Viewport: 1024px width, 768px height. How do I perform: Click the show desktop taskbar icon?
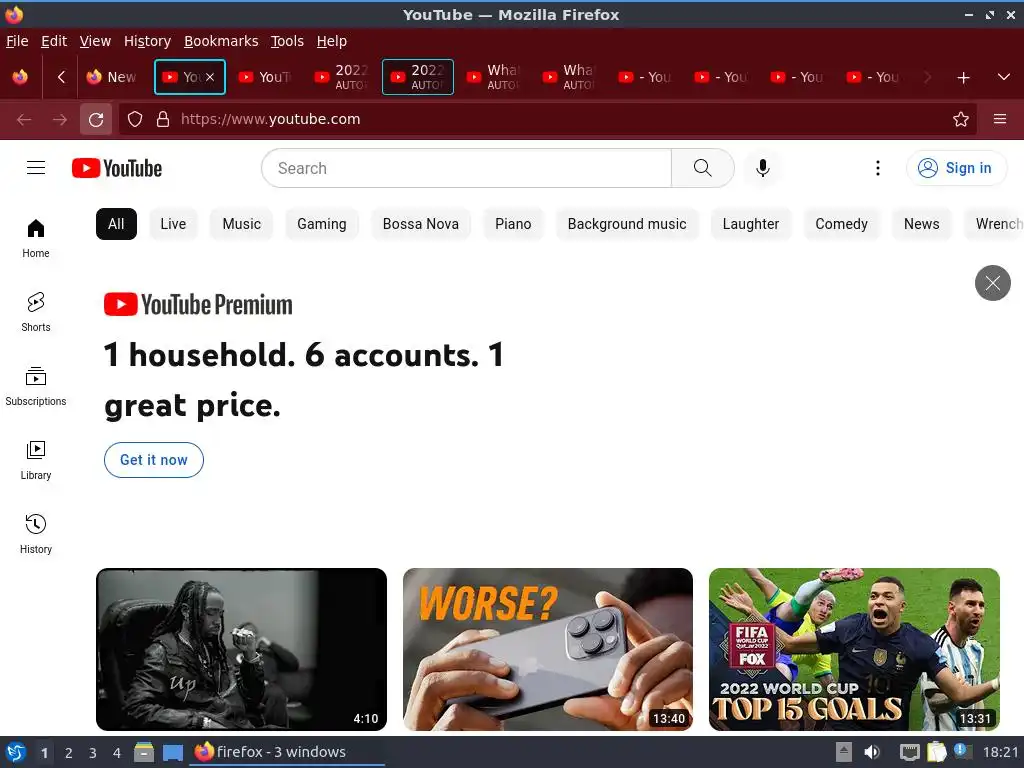click(x=172, y=752)
